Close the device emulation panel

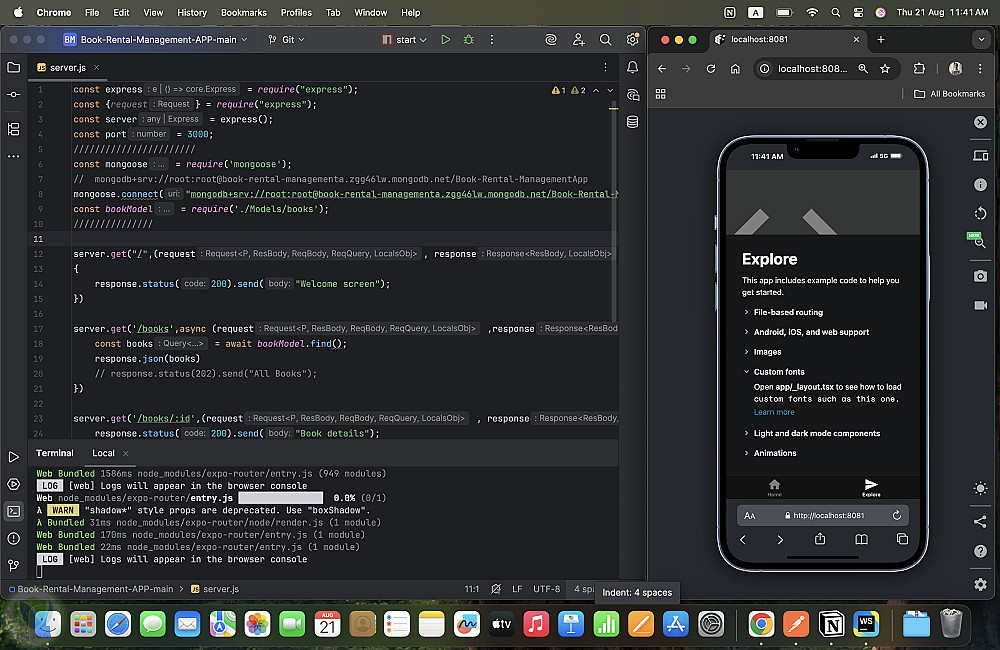tap(980, 122)
